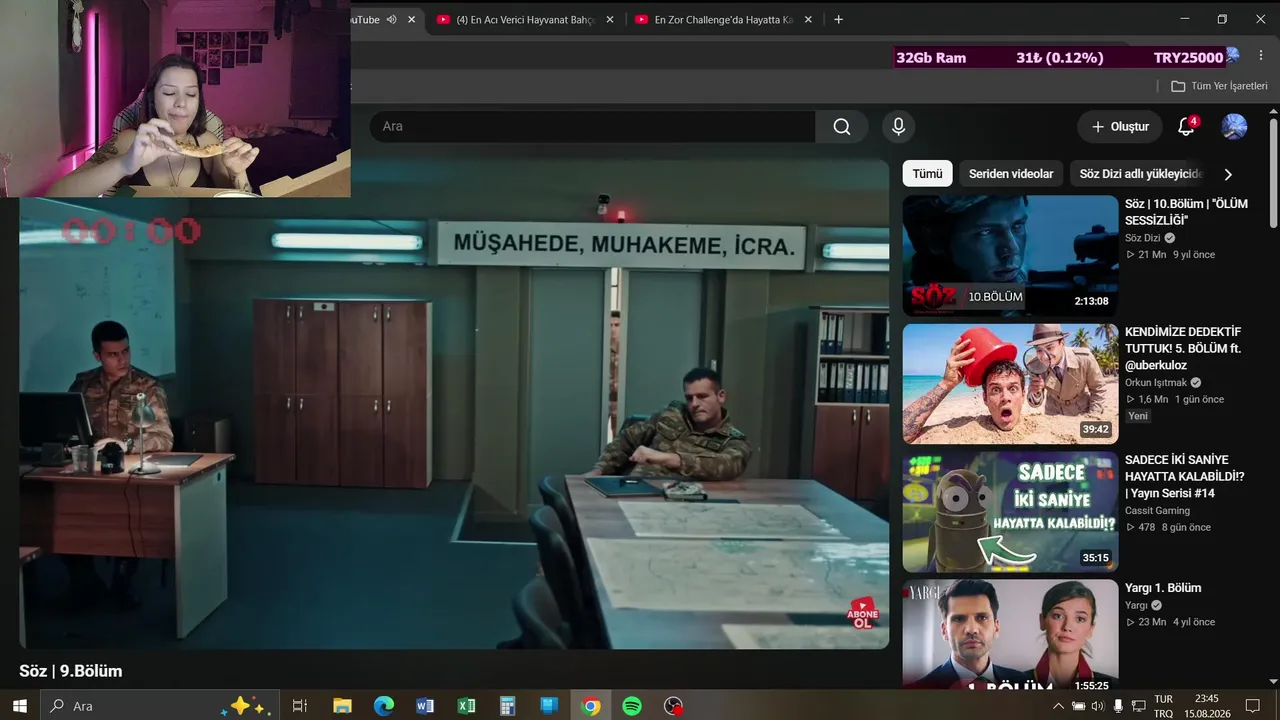Click the 'Söz | 9.Bölüm' video title
The height and width of the screenshot is (720, 1280).
click(x=71, y=671)
